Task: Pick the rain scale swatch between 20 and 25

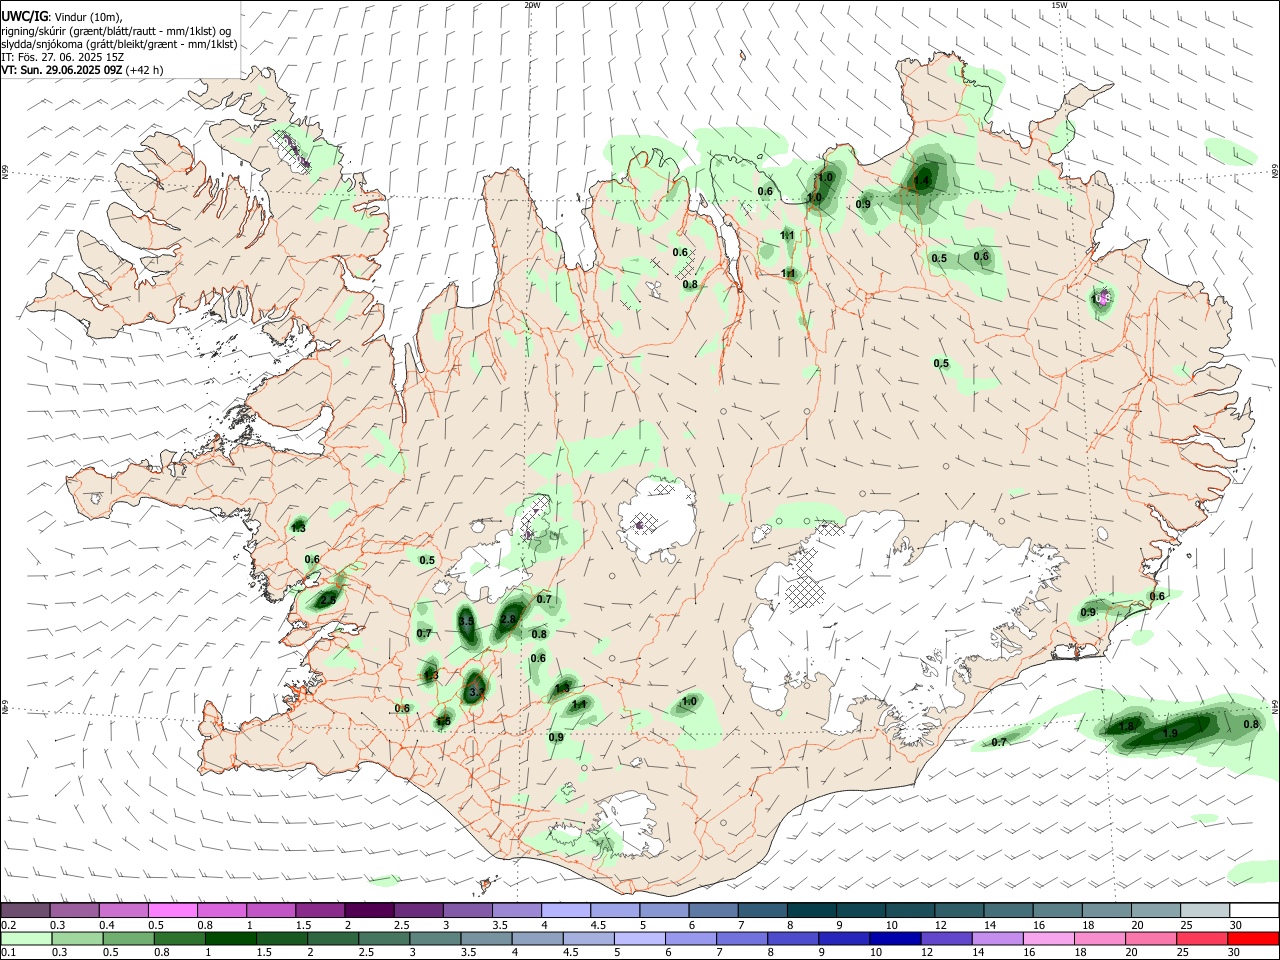Action: pyautogui.click(x=1151, y=939)
